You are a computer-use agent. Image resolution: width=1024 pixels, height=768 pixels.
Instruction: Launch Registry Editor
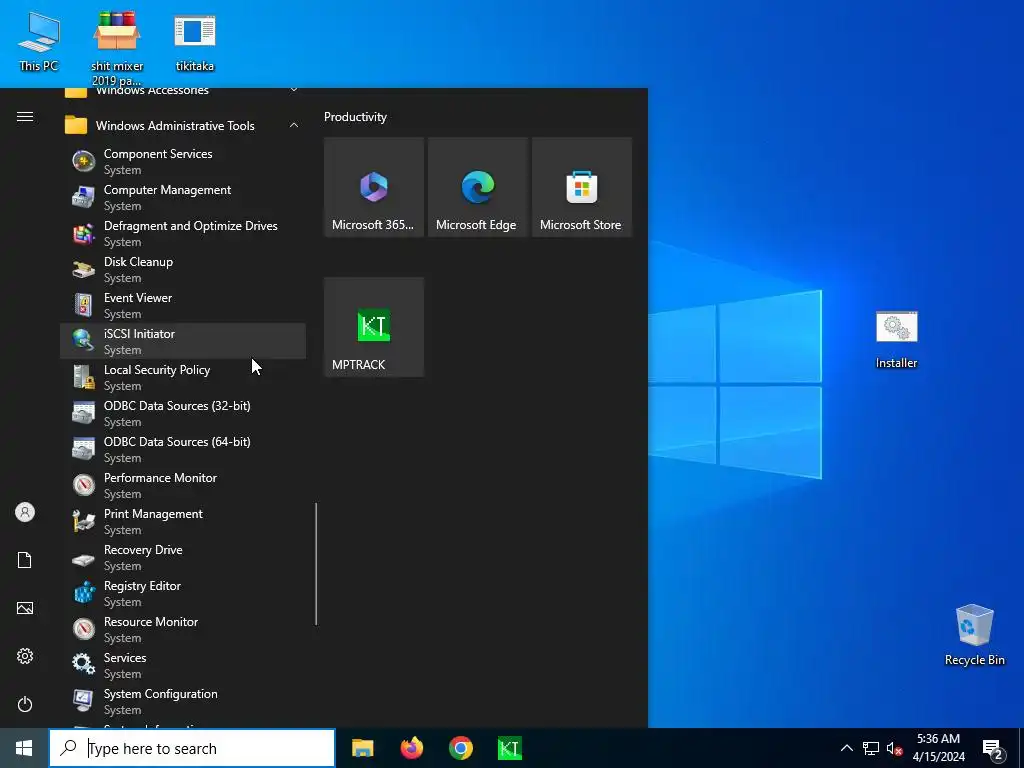[183, 593]
